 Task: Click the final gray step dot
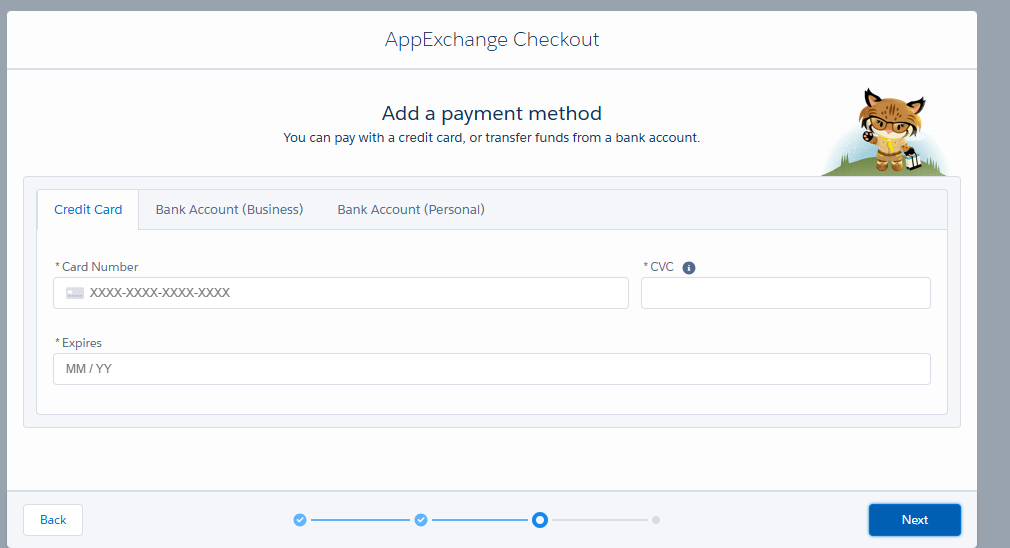point(656,520)
